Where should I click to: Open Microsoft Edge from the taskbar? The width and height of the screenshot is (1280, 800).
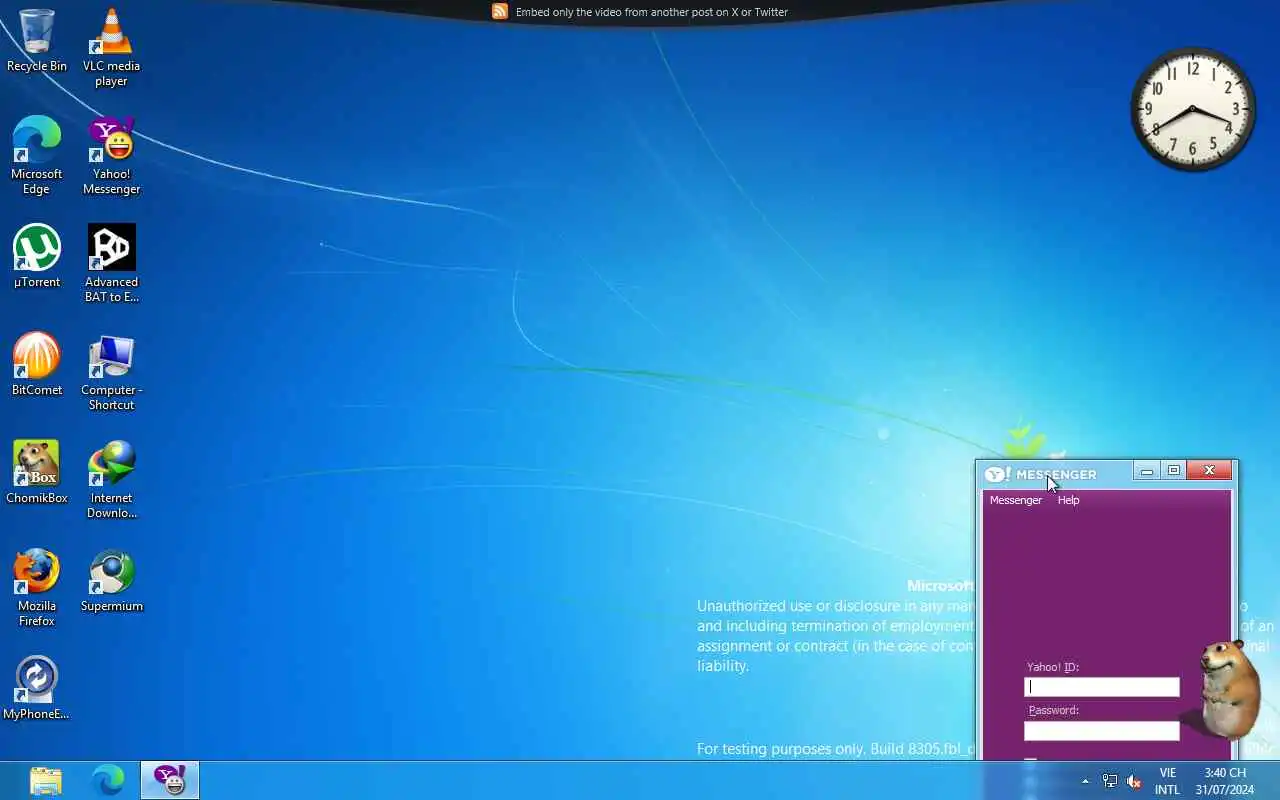click(108, 780)
